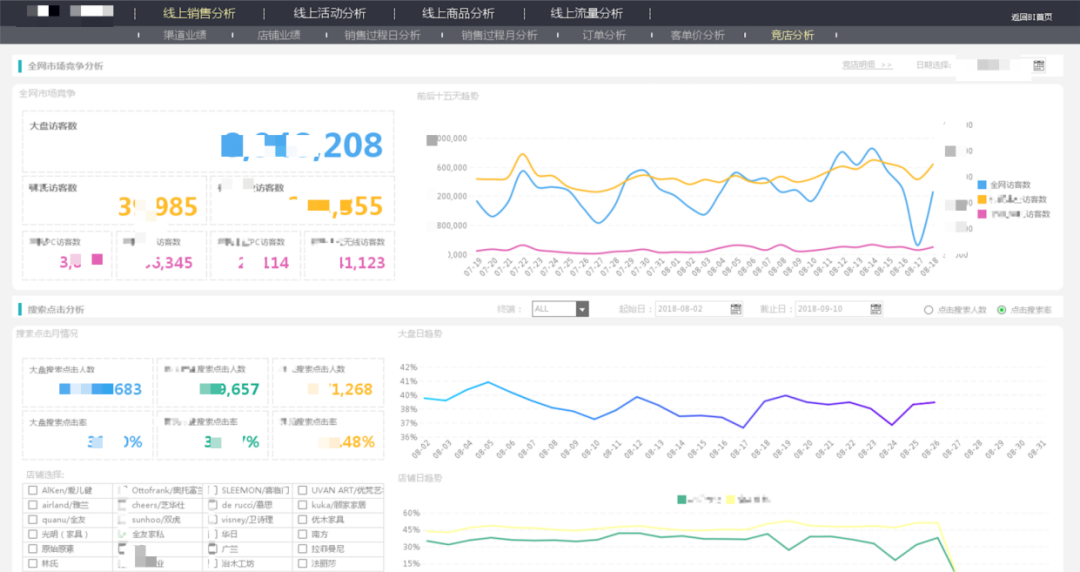Click the 大盘搜索点击率 card label
This screenshot has height=572, width=1080.
58,422
